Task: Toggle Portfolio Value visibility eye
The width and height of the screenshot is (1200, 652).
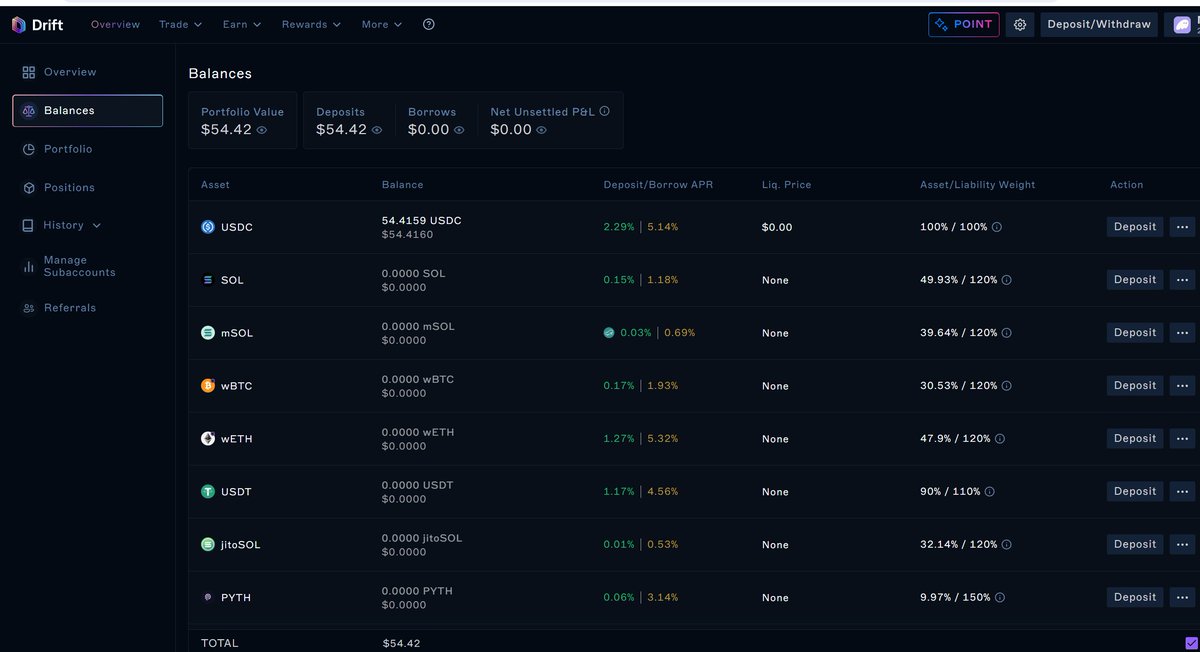Action: [x=262, y=130]
